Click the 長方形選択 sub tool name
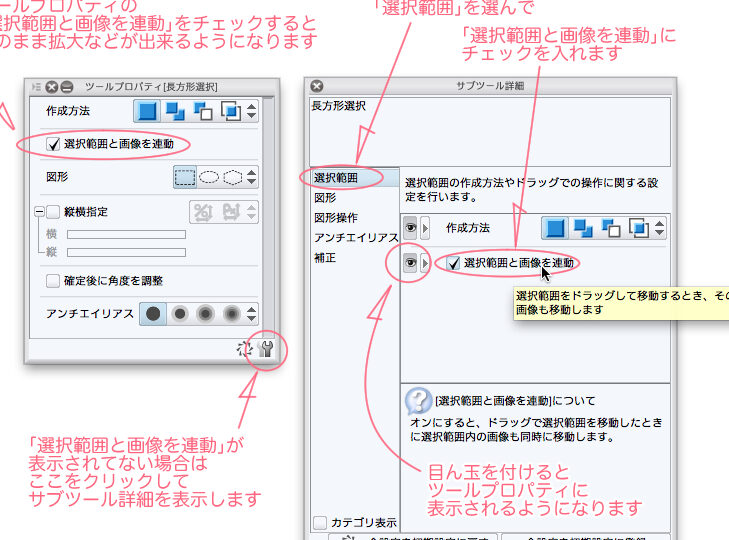729x540 pixels. coord(338,106)
